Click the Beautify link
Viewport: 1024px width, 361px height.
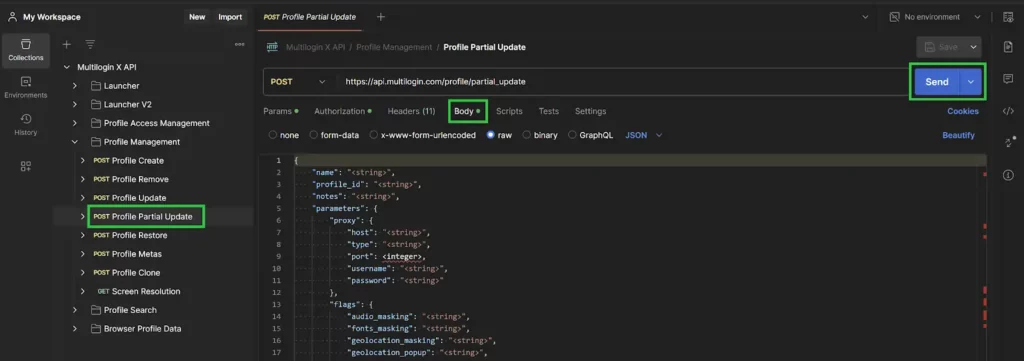(958, 135)
